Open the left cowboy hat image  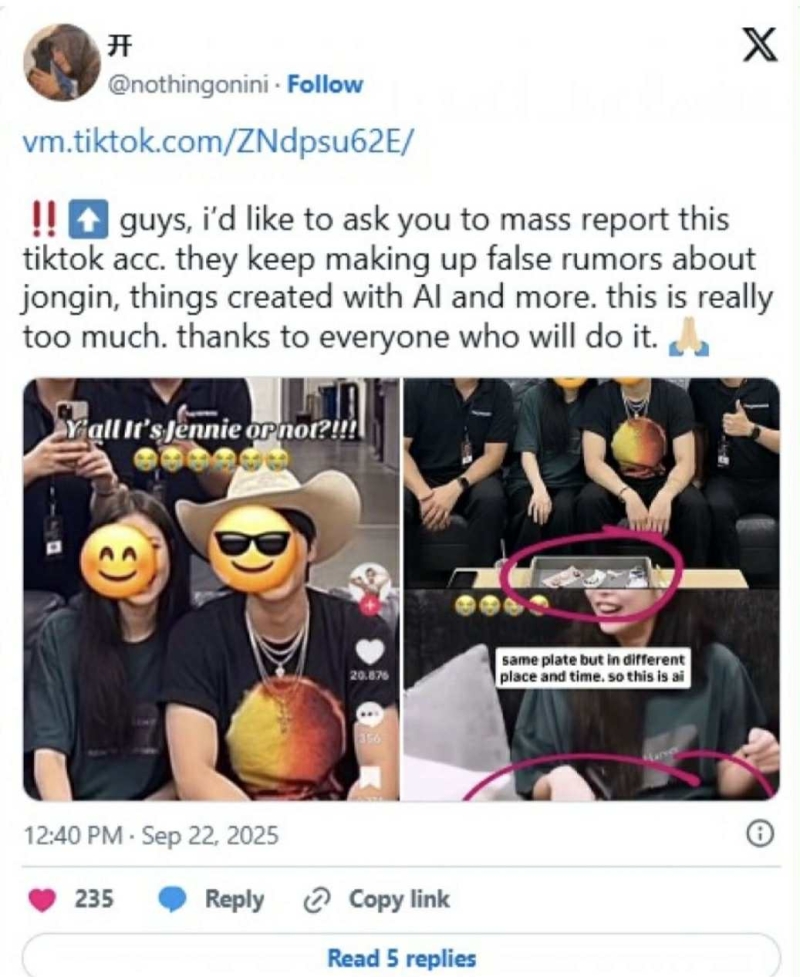click(211, 589)
